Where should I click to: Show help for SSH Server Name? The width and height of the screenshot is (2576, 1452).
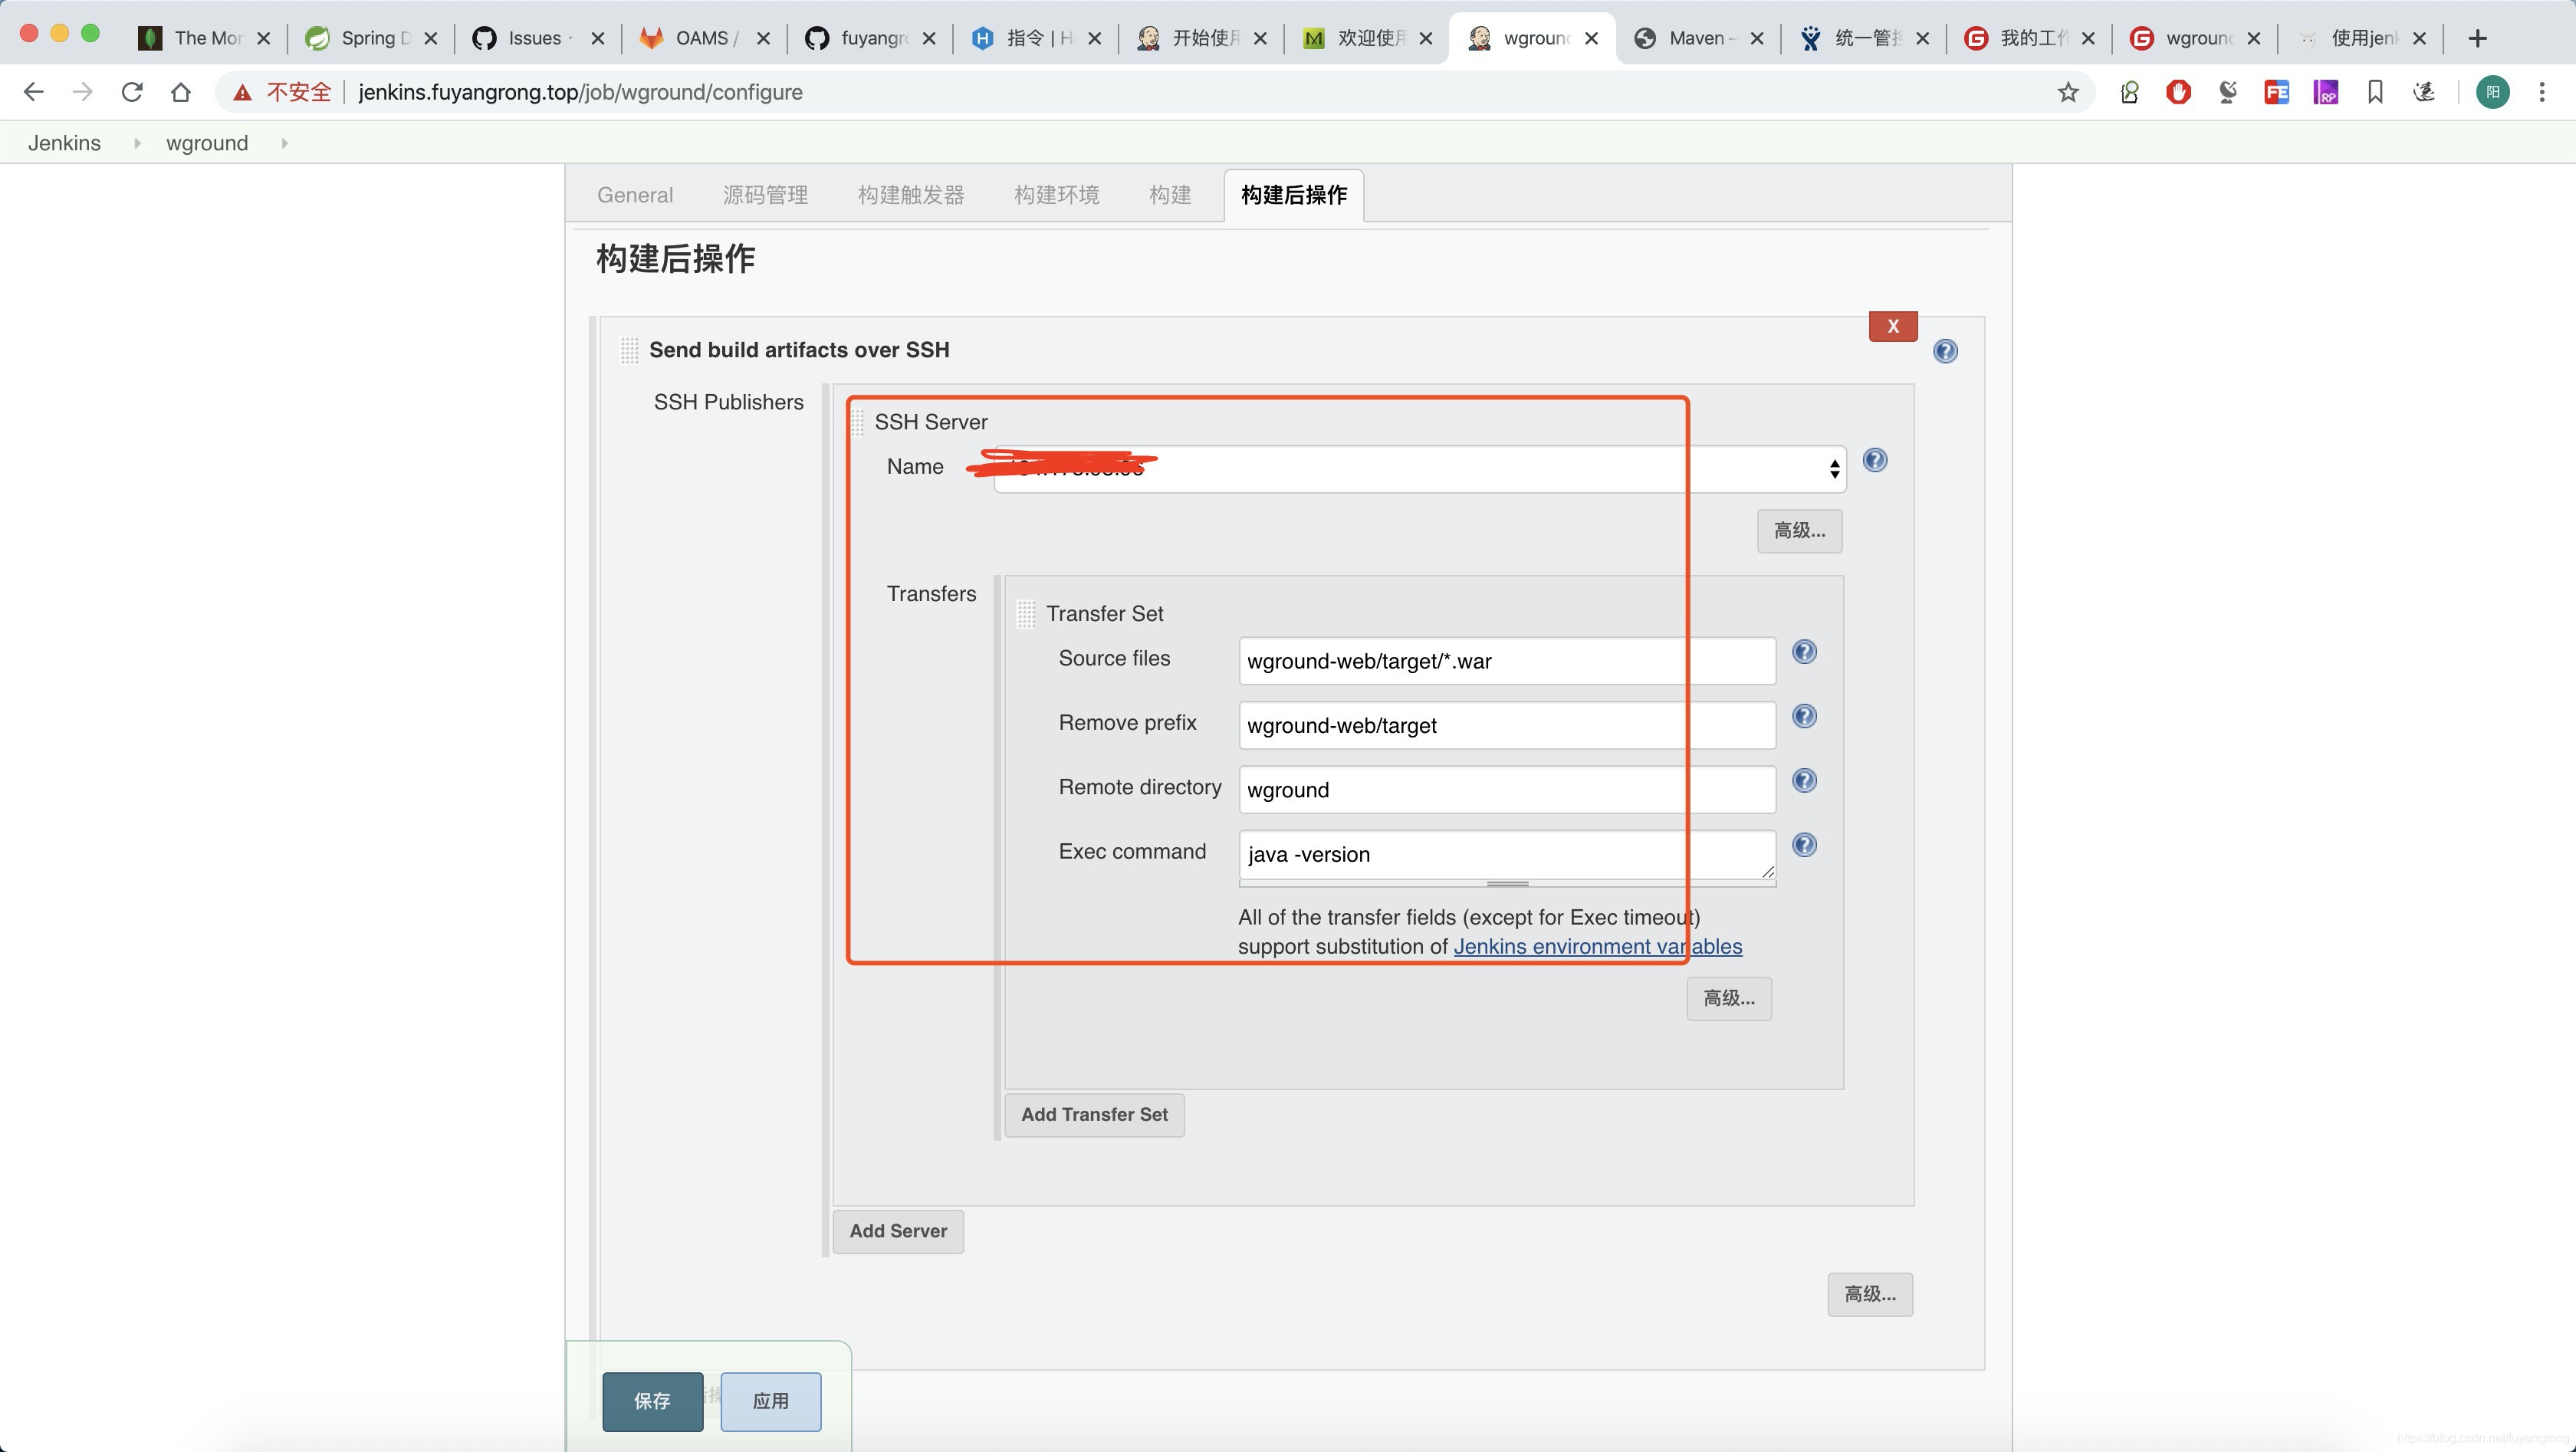point(1875,460)
